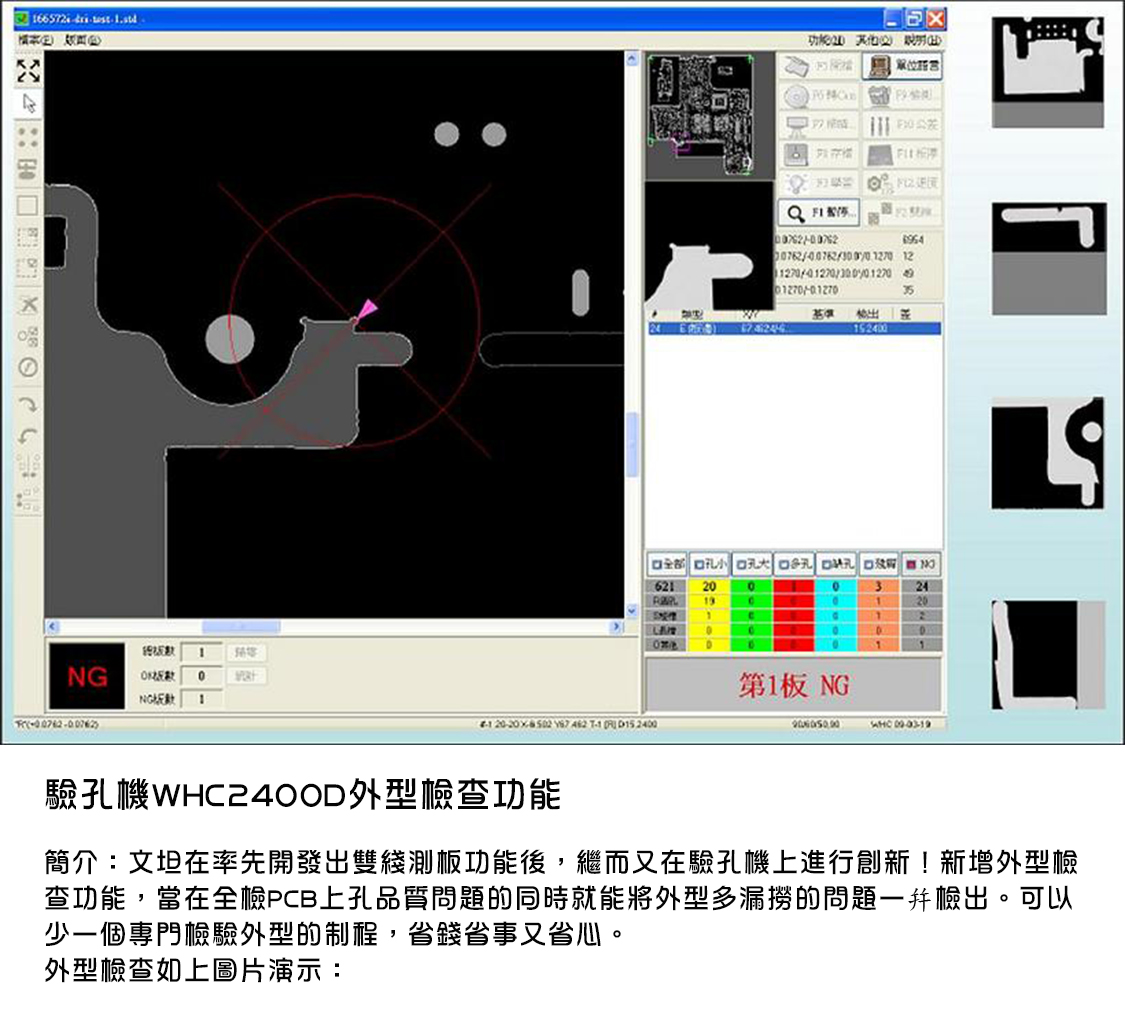Click the yellow cell showing 20
Viewport: 1125px width, 1009px height.
[x=709, y=586]
